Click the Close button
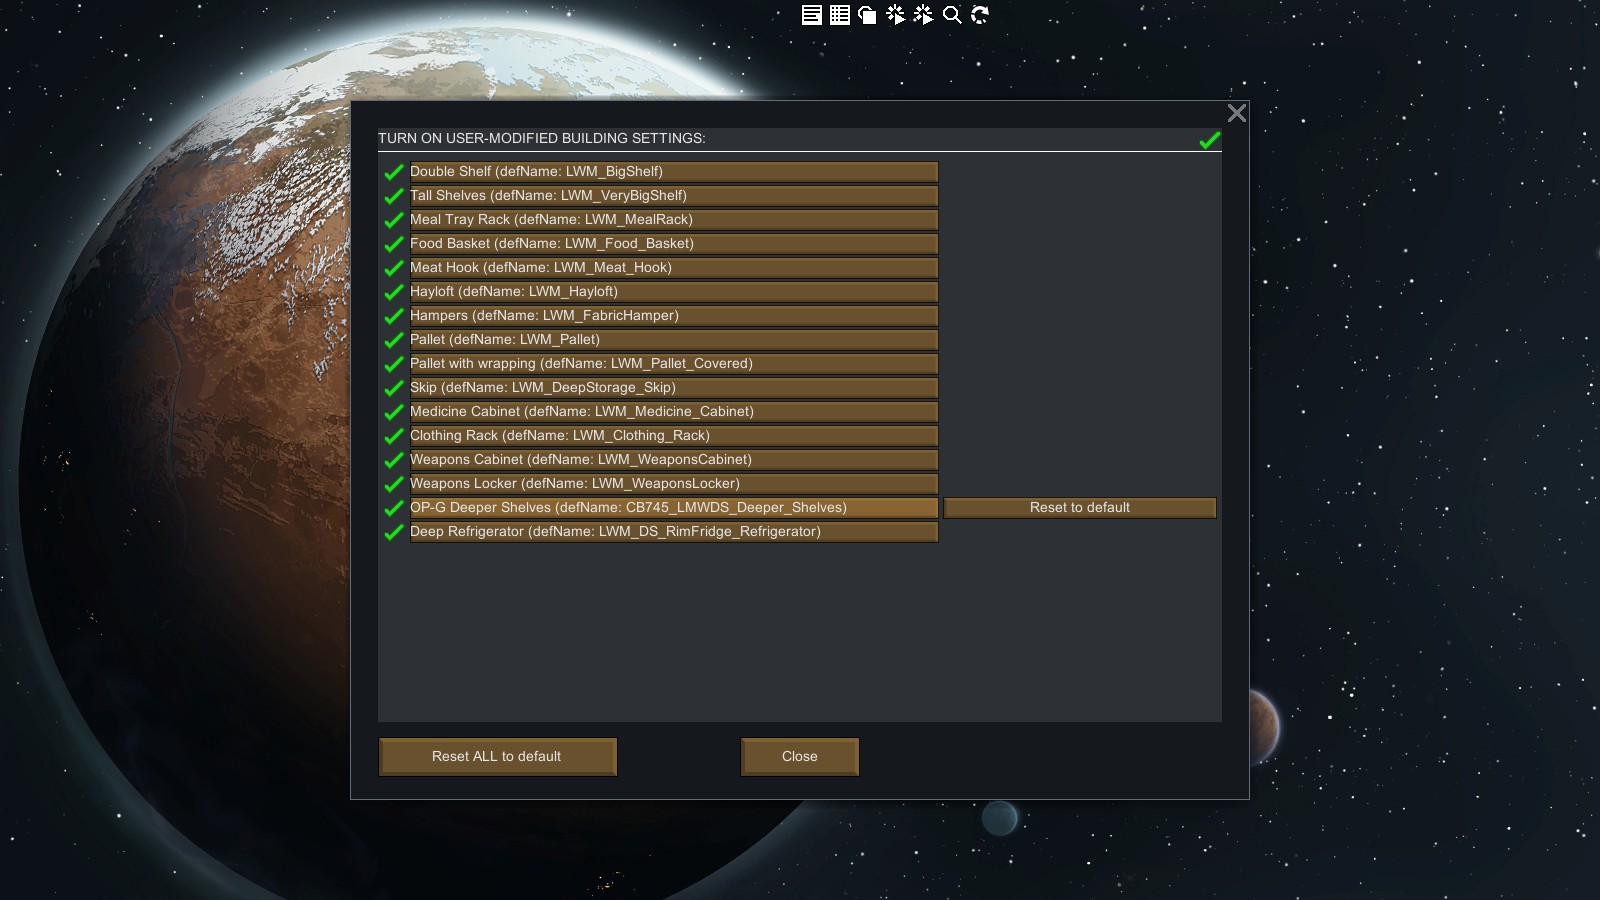 800,757
